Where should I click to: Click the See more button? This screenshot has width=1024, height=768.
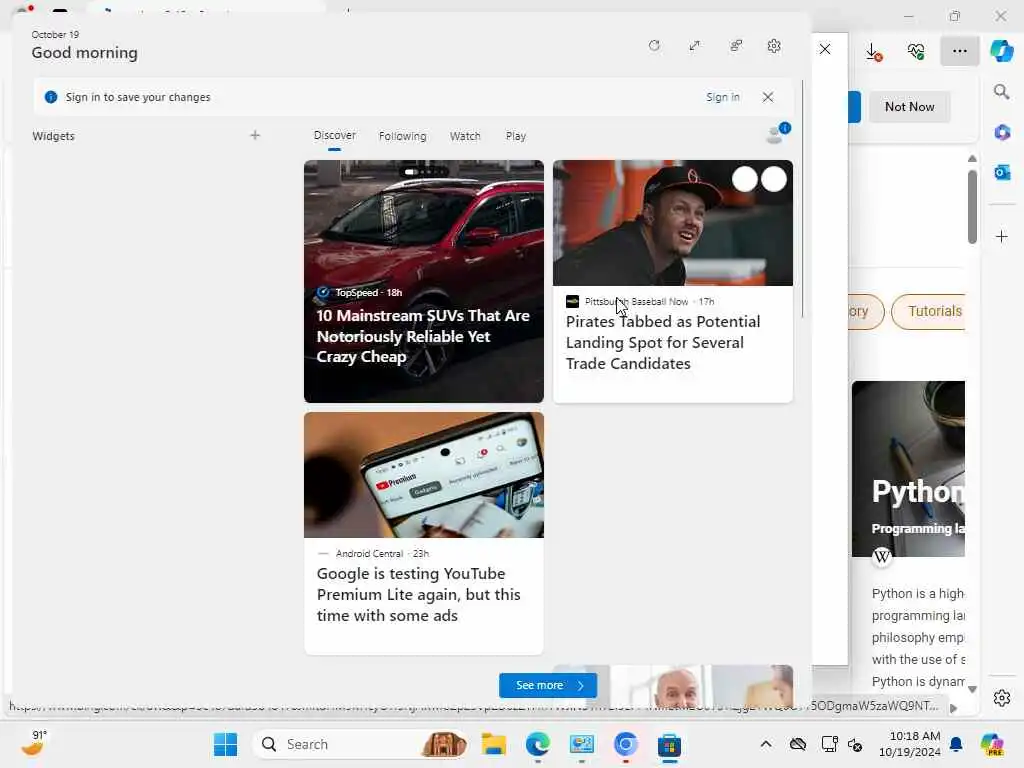548,685
